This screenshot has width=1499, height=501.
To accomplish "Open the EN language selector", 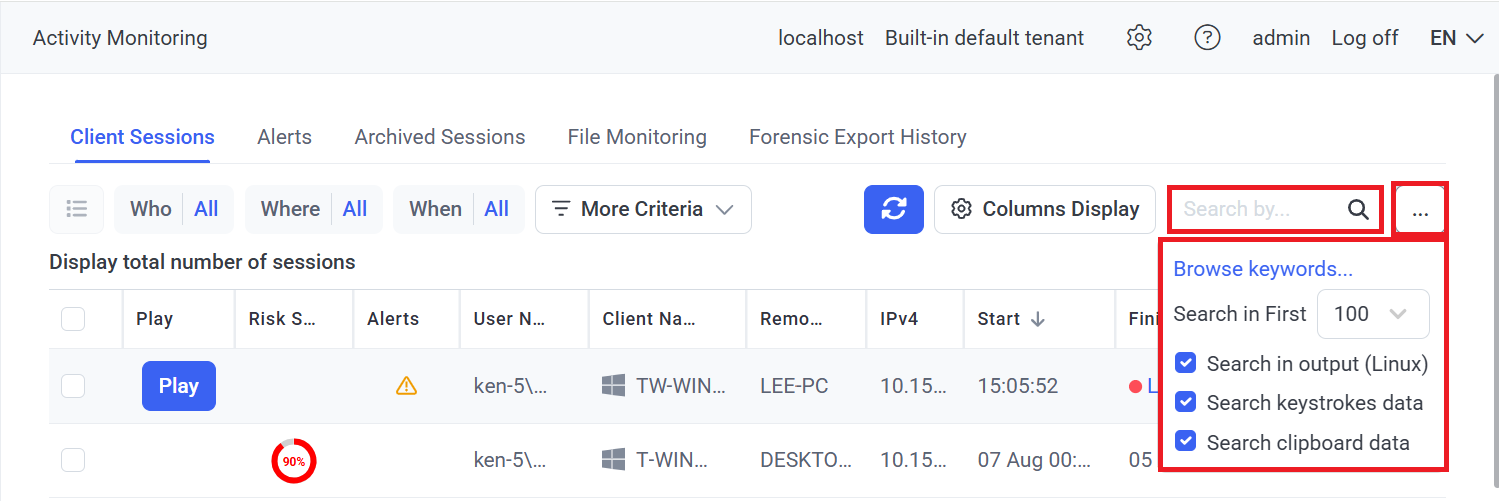I will 1456,38.
